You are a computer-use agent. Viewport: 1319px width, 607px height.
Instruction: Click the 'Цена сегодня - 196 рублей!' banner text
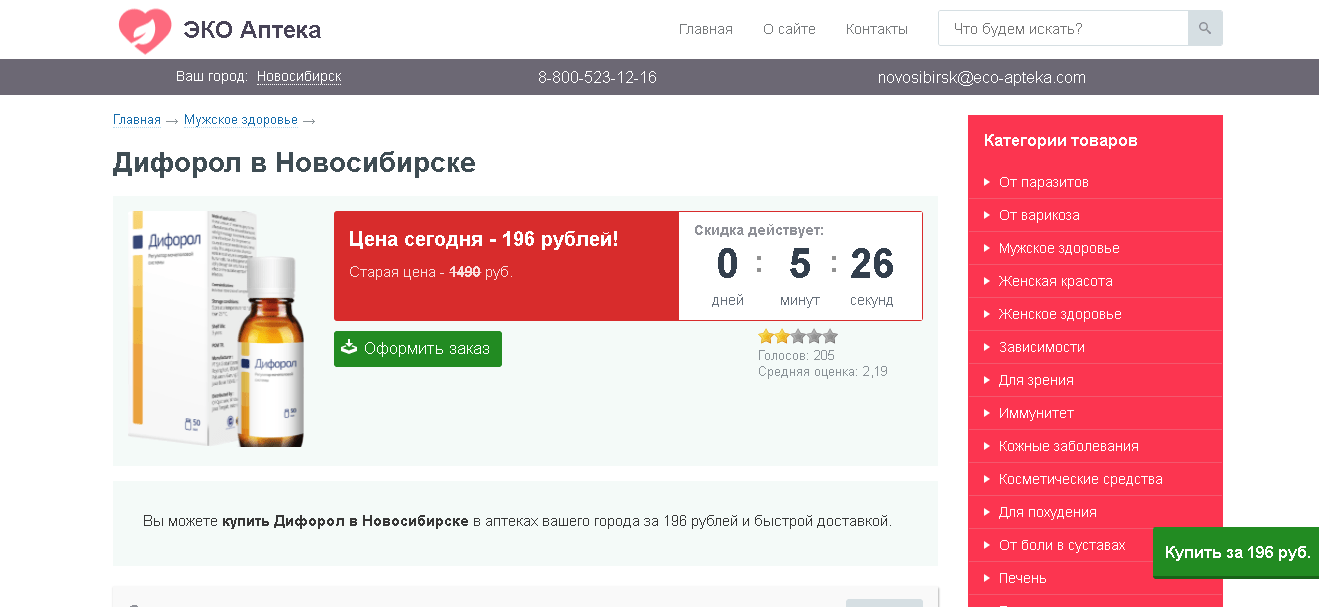pos(484,239)
